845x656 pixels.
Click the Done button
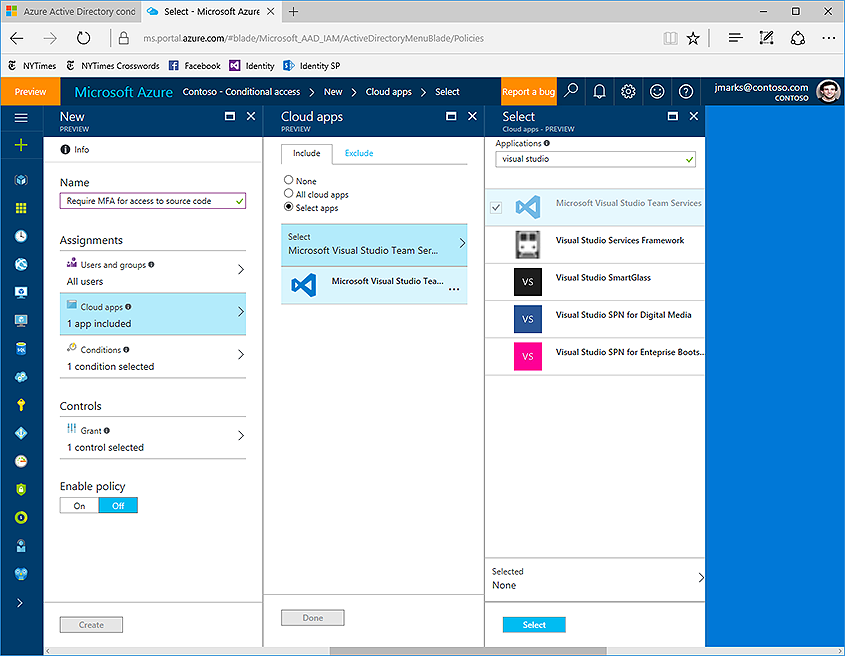click(x=313, y=618)
